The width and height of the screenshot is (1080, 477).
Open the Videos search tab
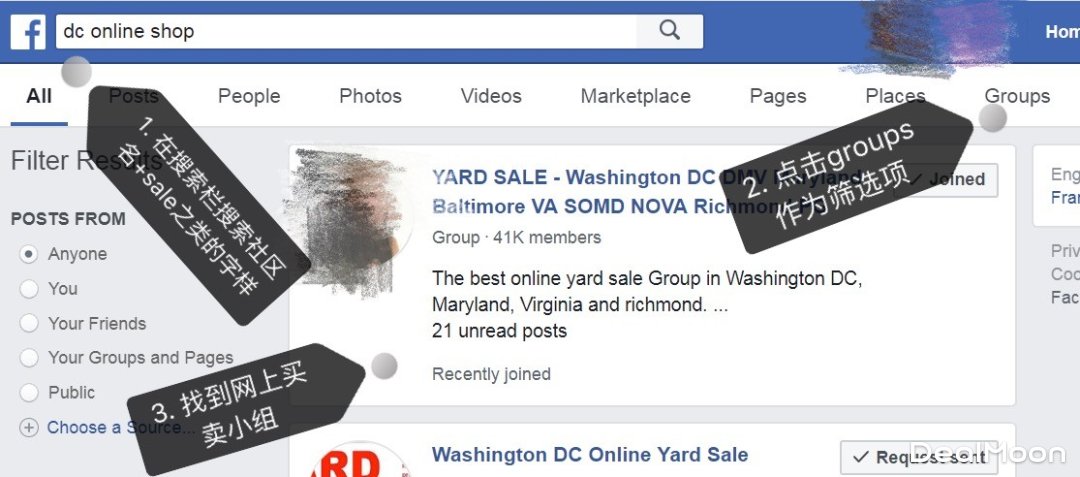pos(491,96)
